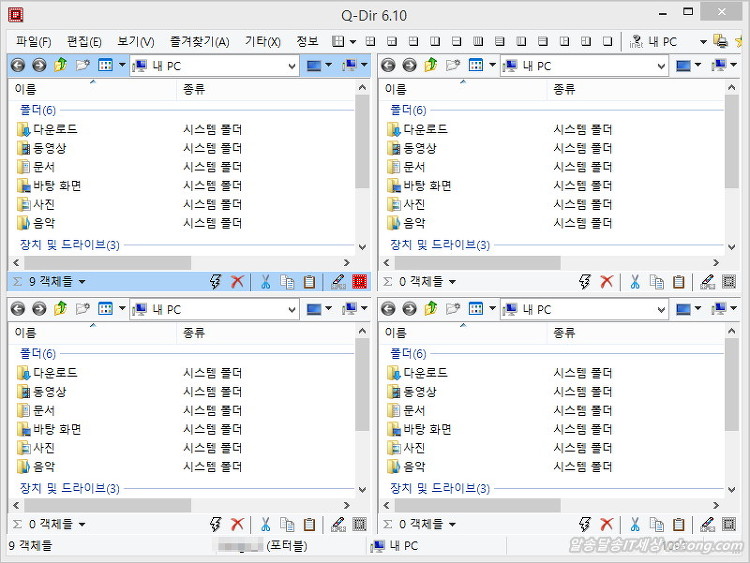This screenshot has width=750, height=563.
Task: Open the 파일(F) menu
Action: point(33,42)
